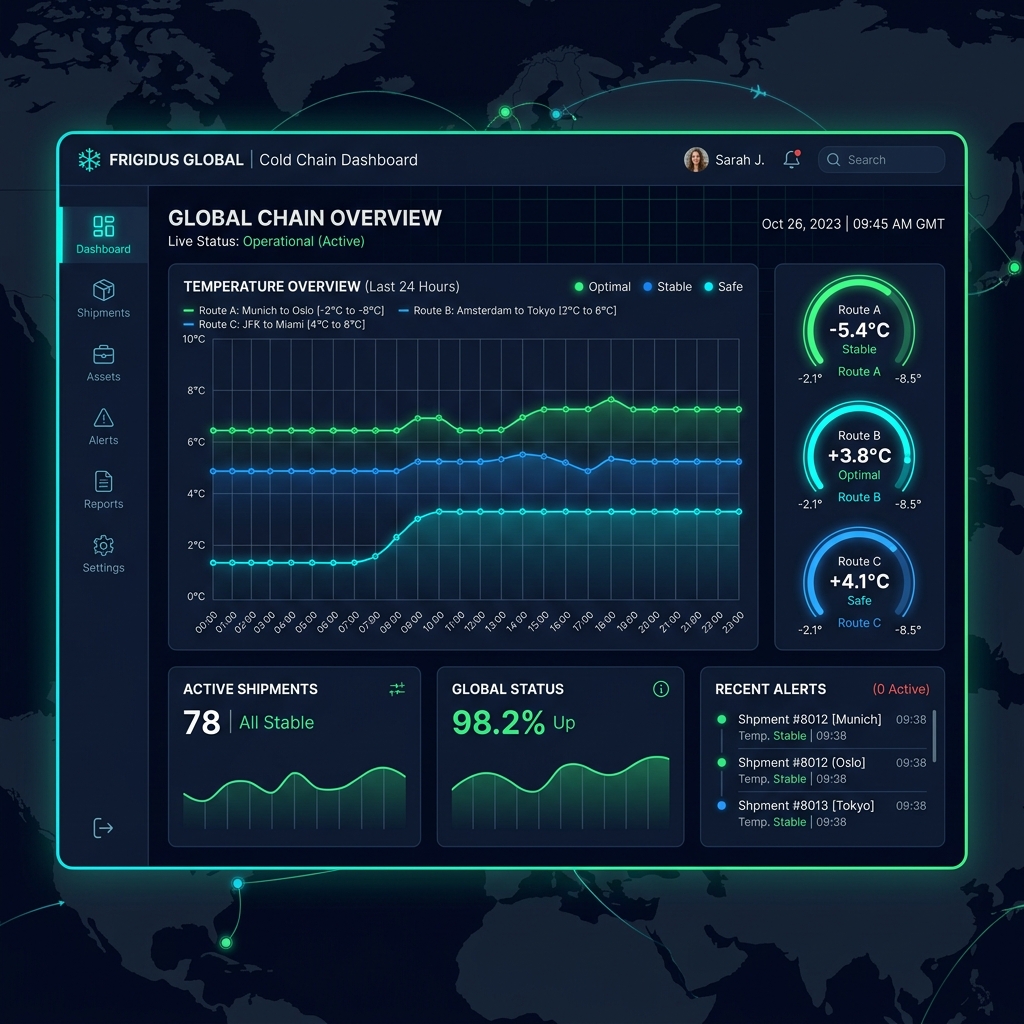Open the Alerts warning triangle icon
Screen dimensions: 1024x1024
click(103, 417)
